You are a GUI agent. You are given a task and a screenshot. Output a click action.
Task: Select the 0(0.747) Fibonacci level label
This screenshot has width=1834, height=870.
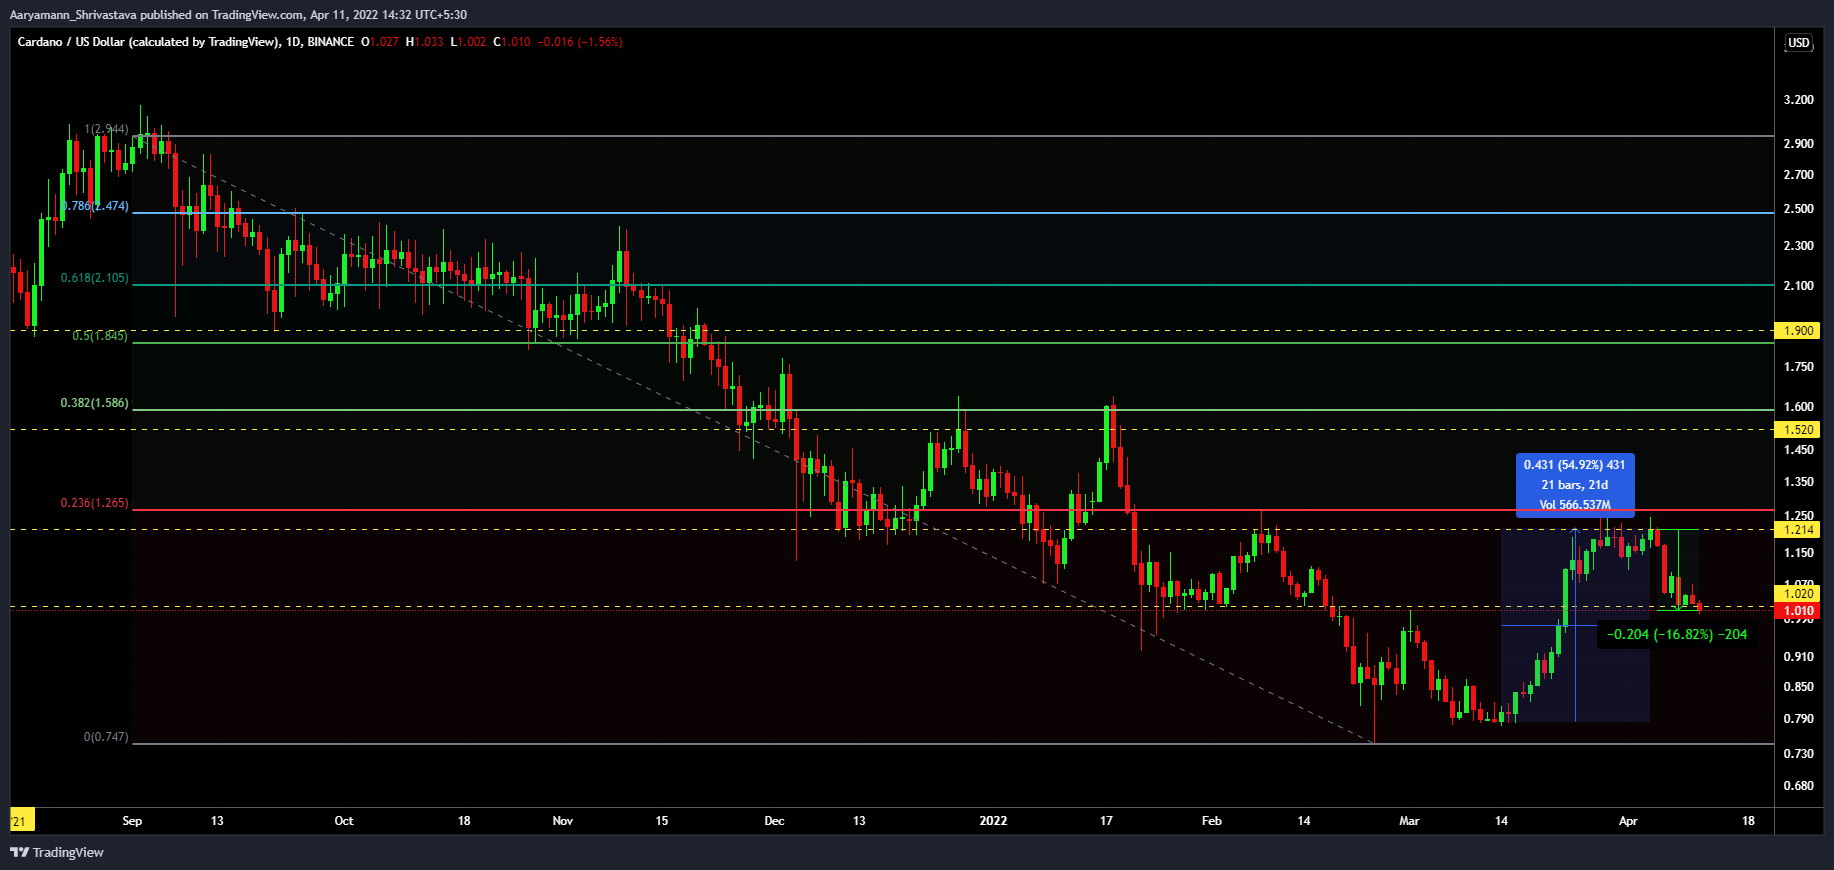pyautogui.click(x=106, y=737)
